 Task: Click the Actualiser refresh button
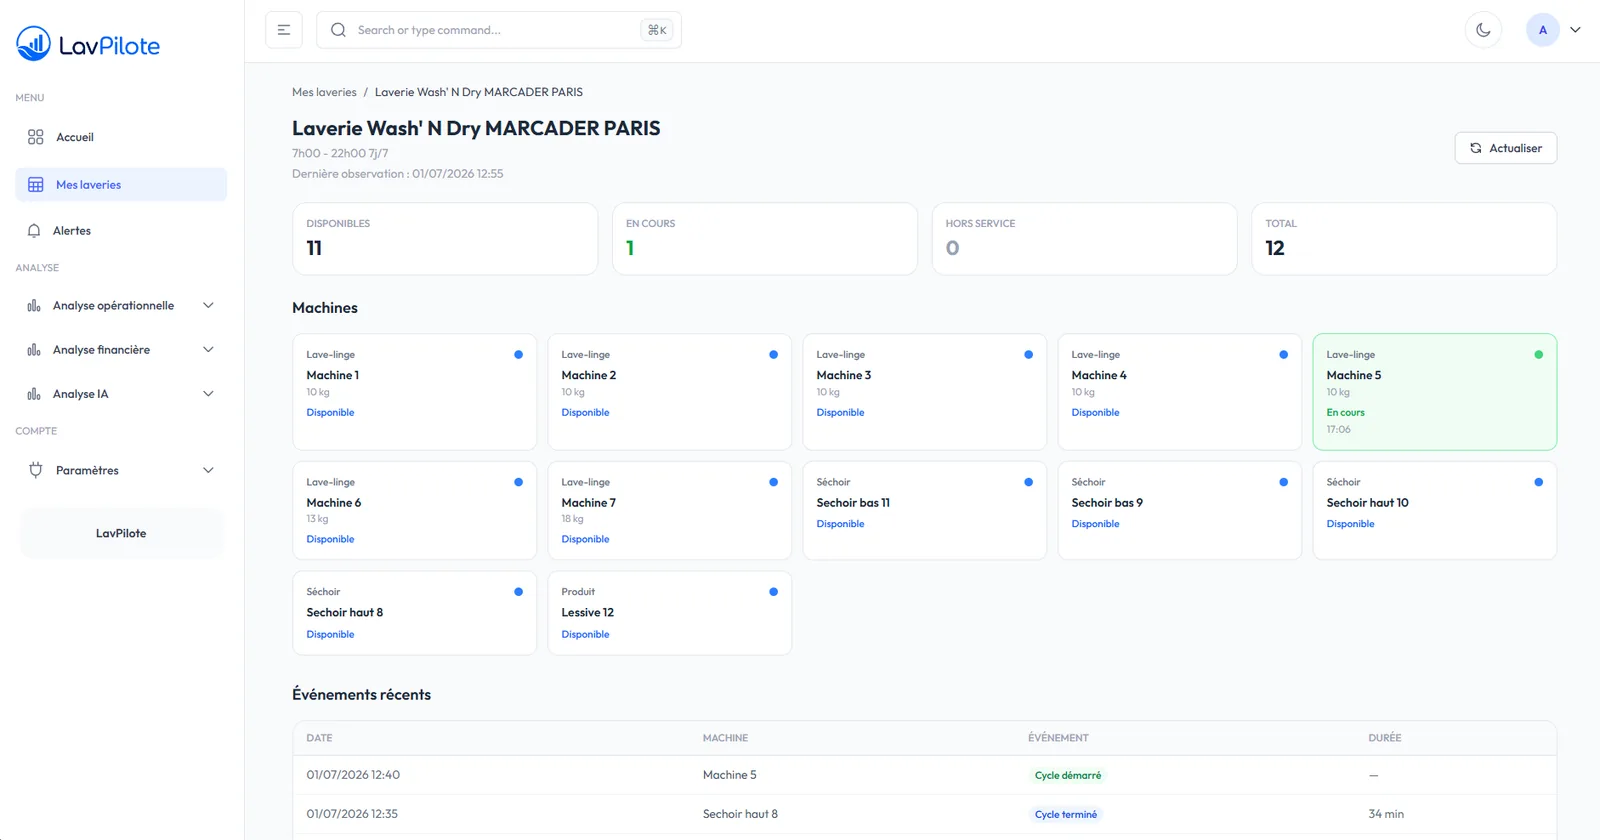point(1506,148)
